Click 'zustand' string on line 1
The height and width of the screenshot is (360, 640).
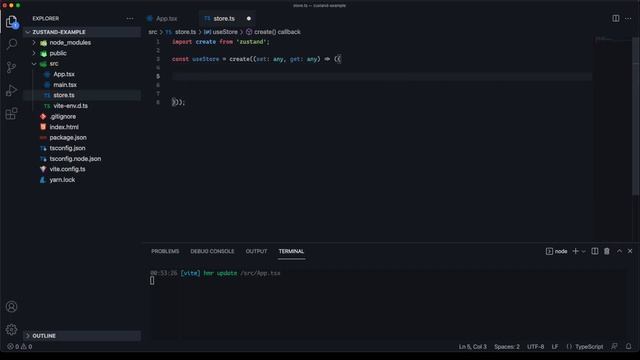click(x=251, y=42)
